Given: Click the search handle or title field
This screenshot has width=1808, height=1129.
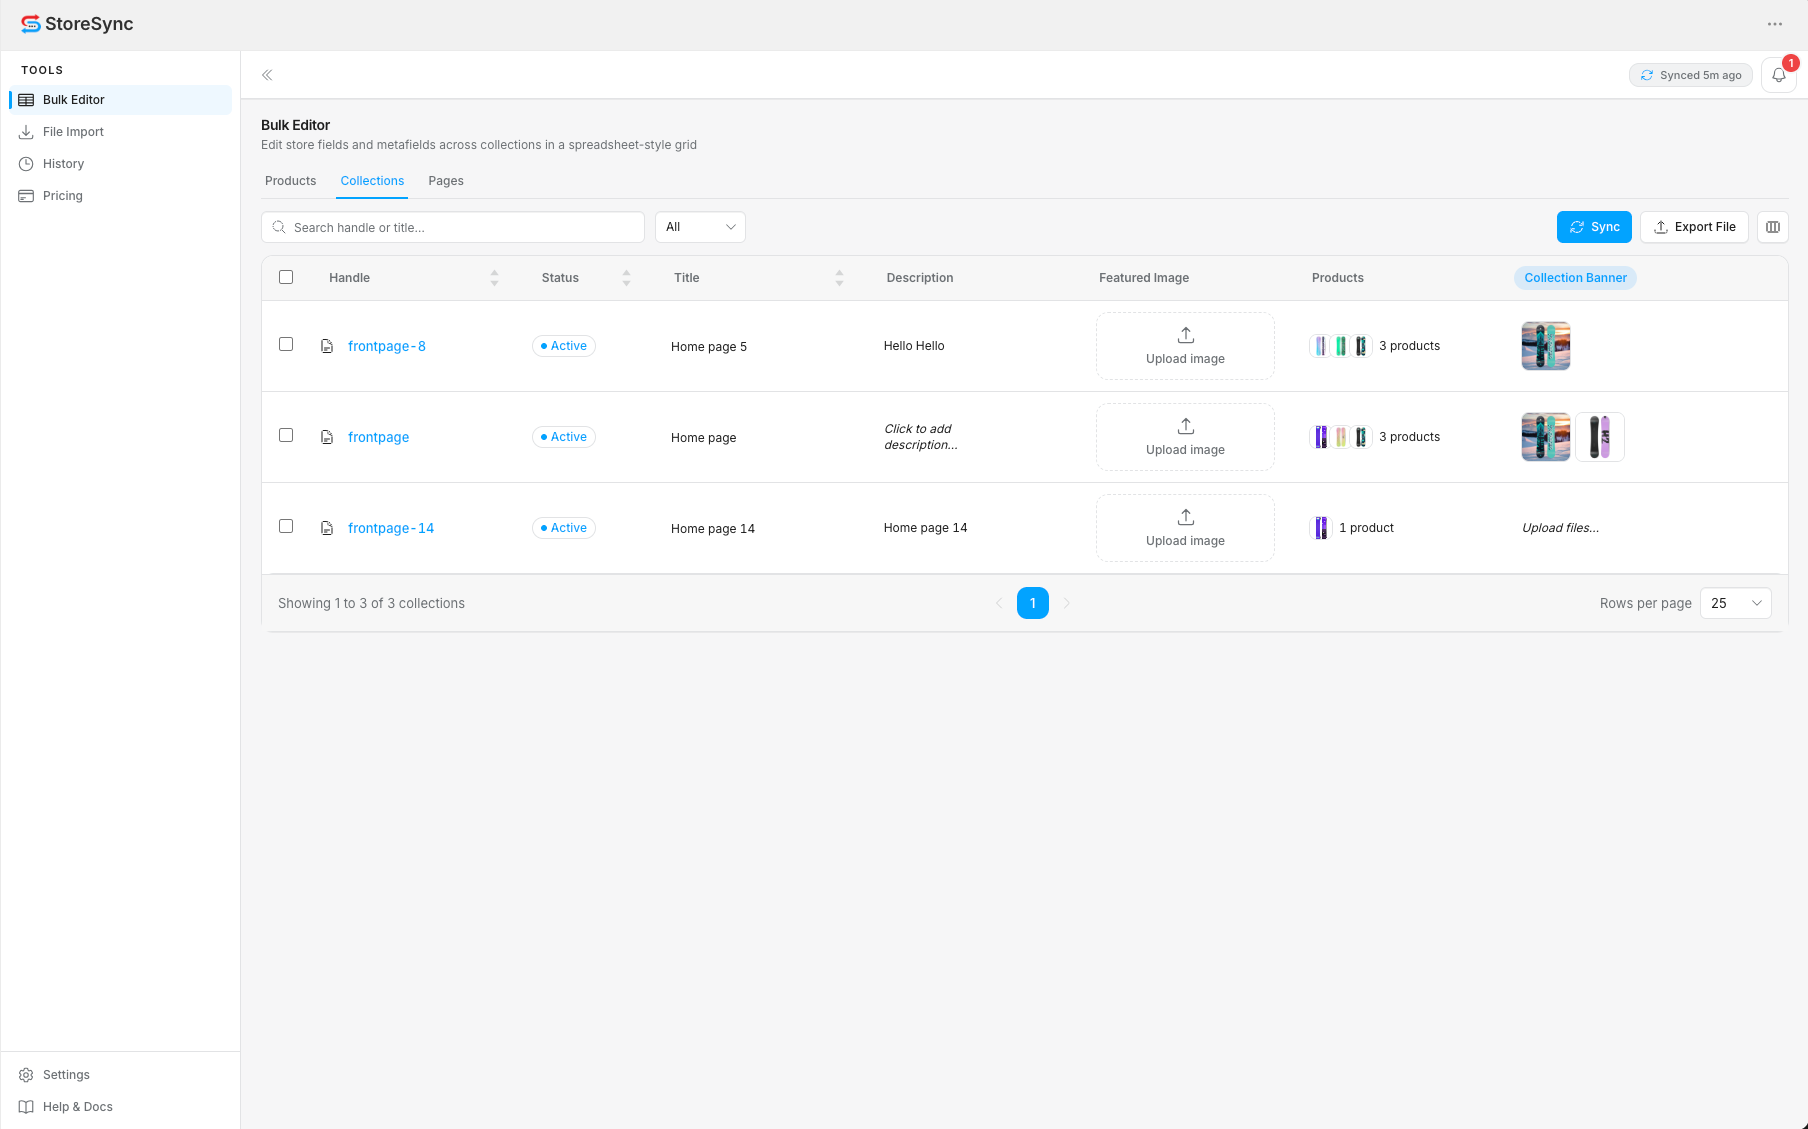Looking at the screenshot, I should tap(453, 227).
